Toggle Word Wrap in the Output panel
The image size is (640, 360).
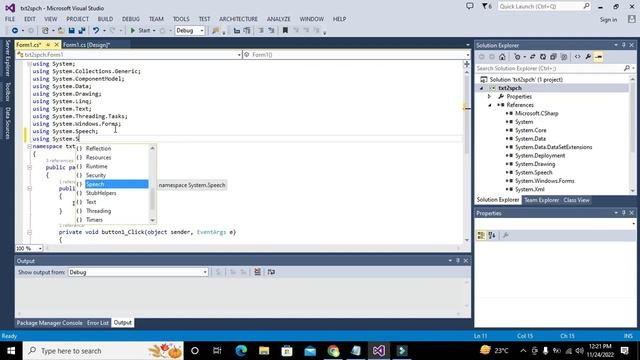tap(271, 272)
